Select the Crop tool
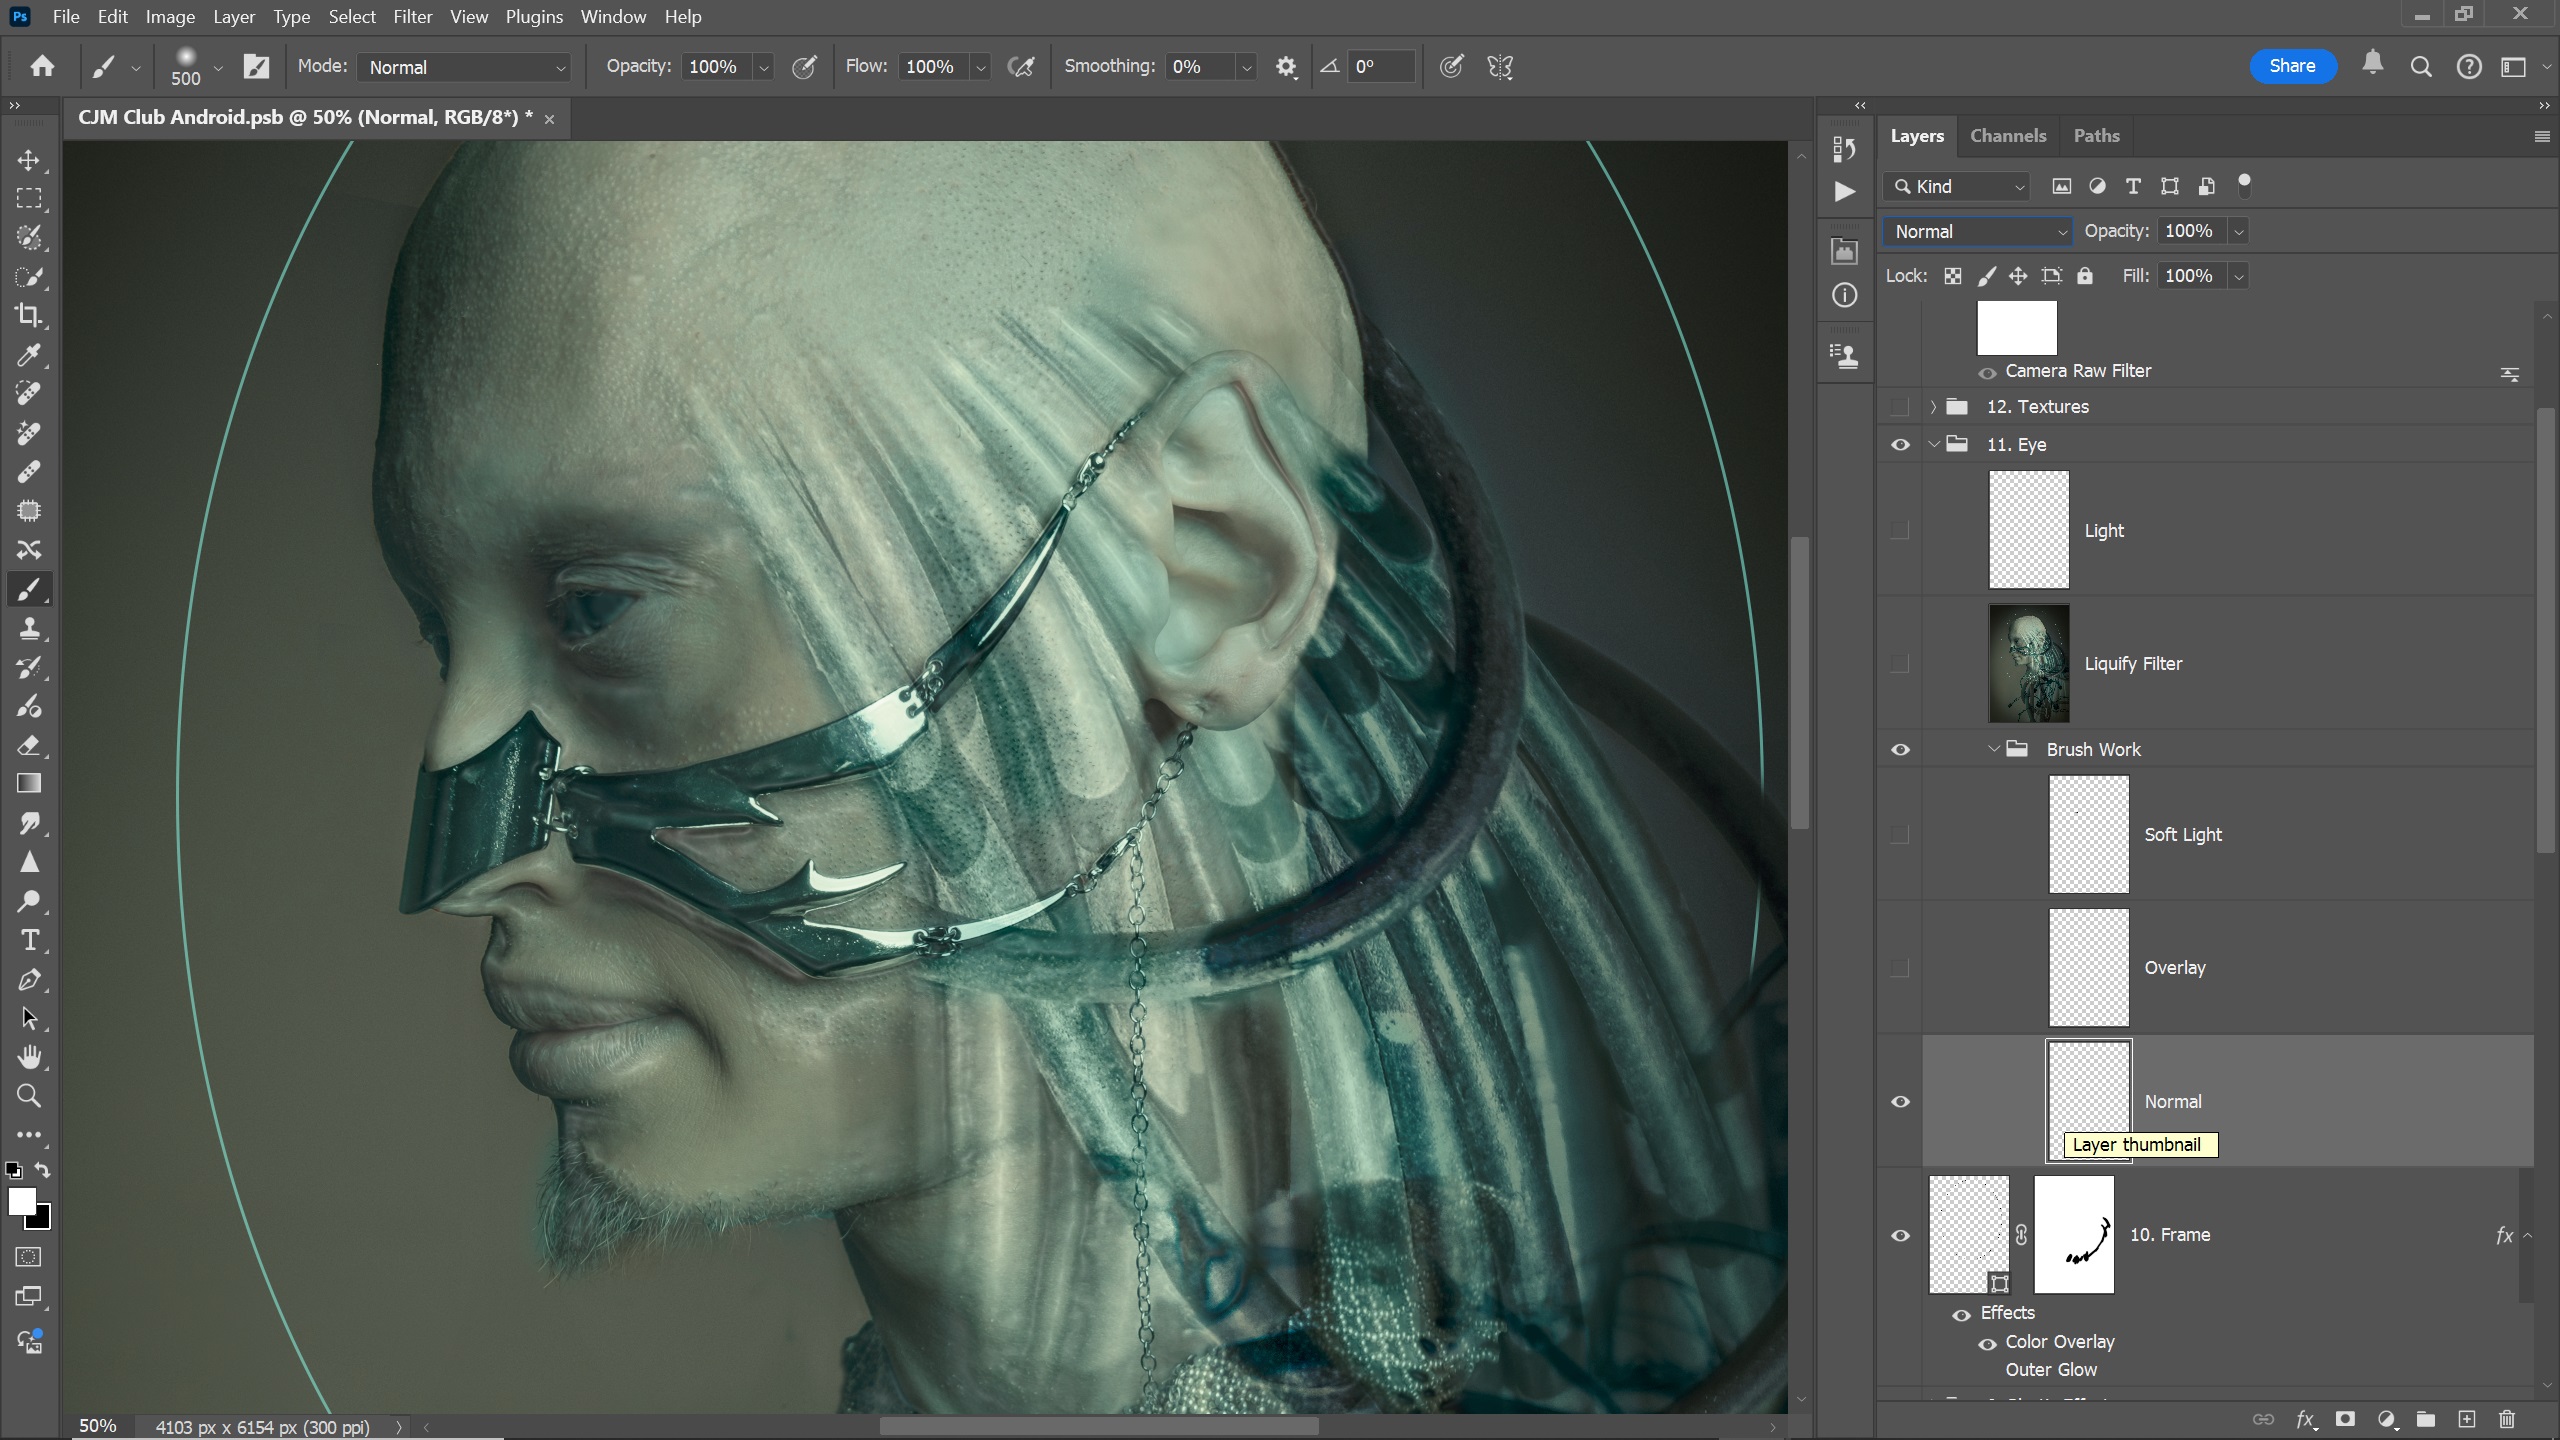 29,316
